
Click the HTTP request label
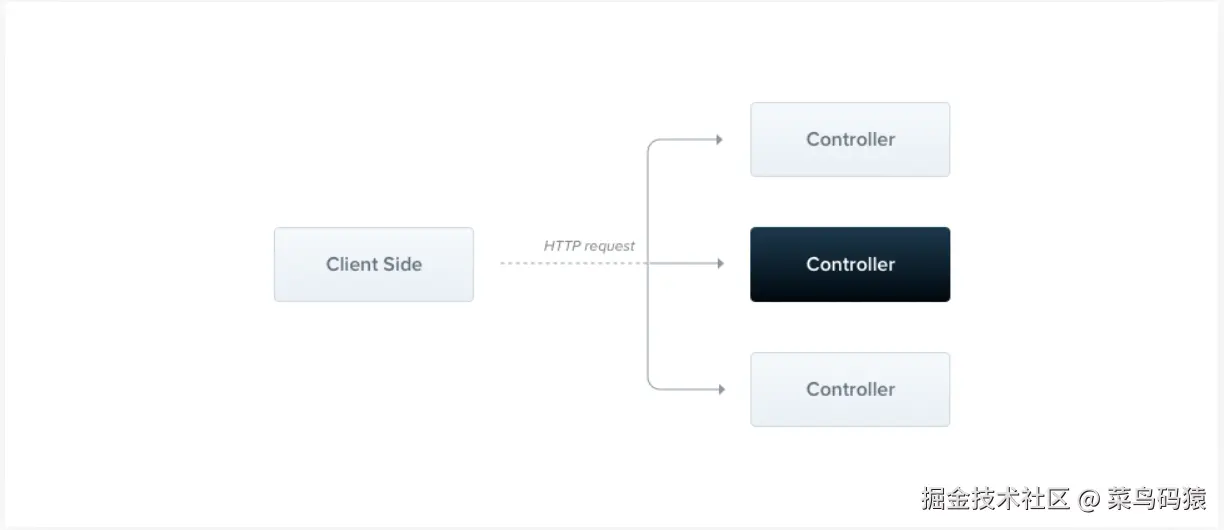pyautogui.click(x=589, y=246)
